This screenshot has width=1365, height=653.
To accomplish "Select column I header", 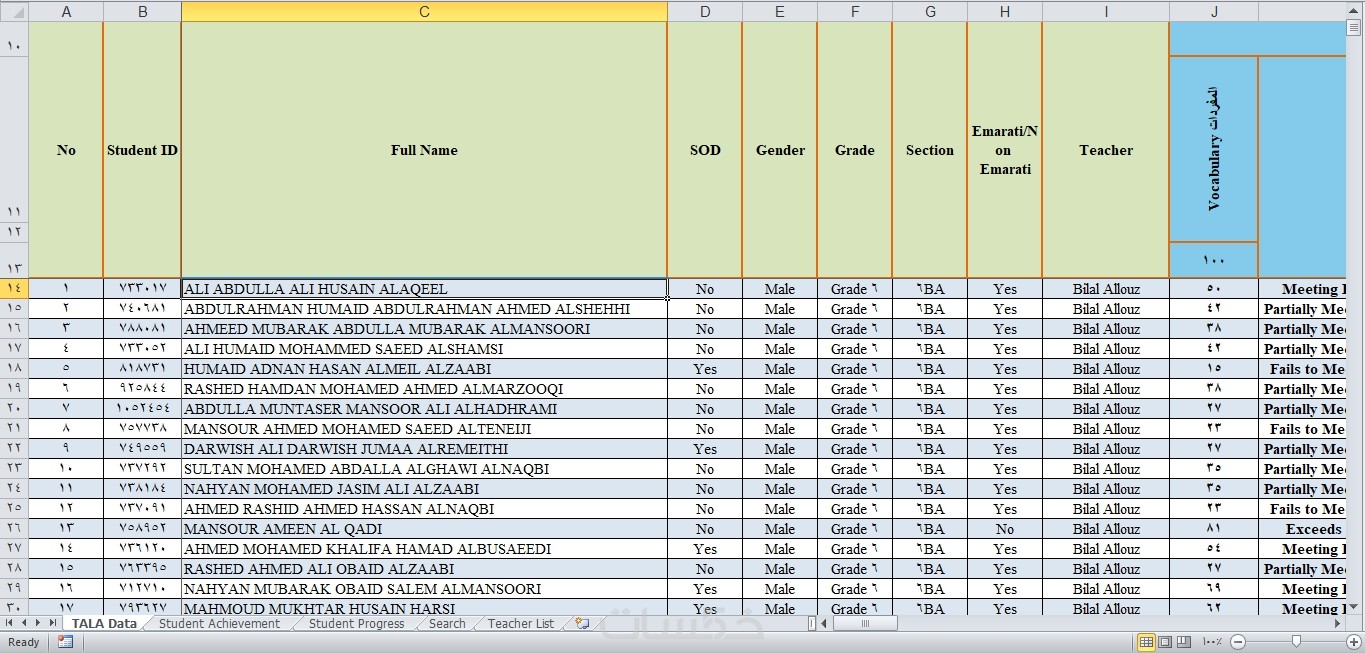I will coord(1106,11).
